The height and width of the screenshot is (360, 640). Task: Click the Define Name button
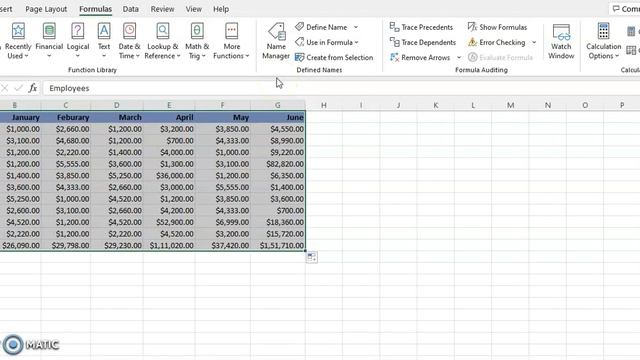click(322, 27)
